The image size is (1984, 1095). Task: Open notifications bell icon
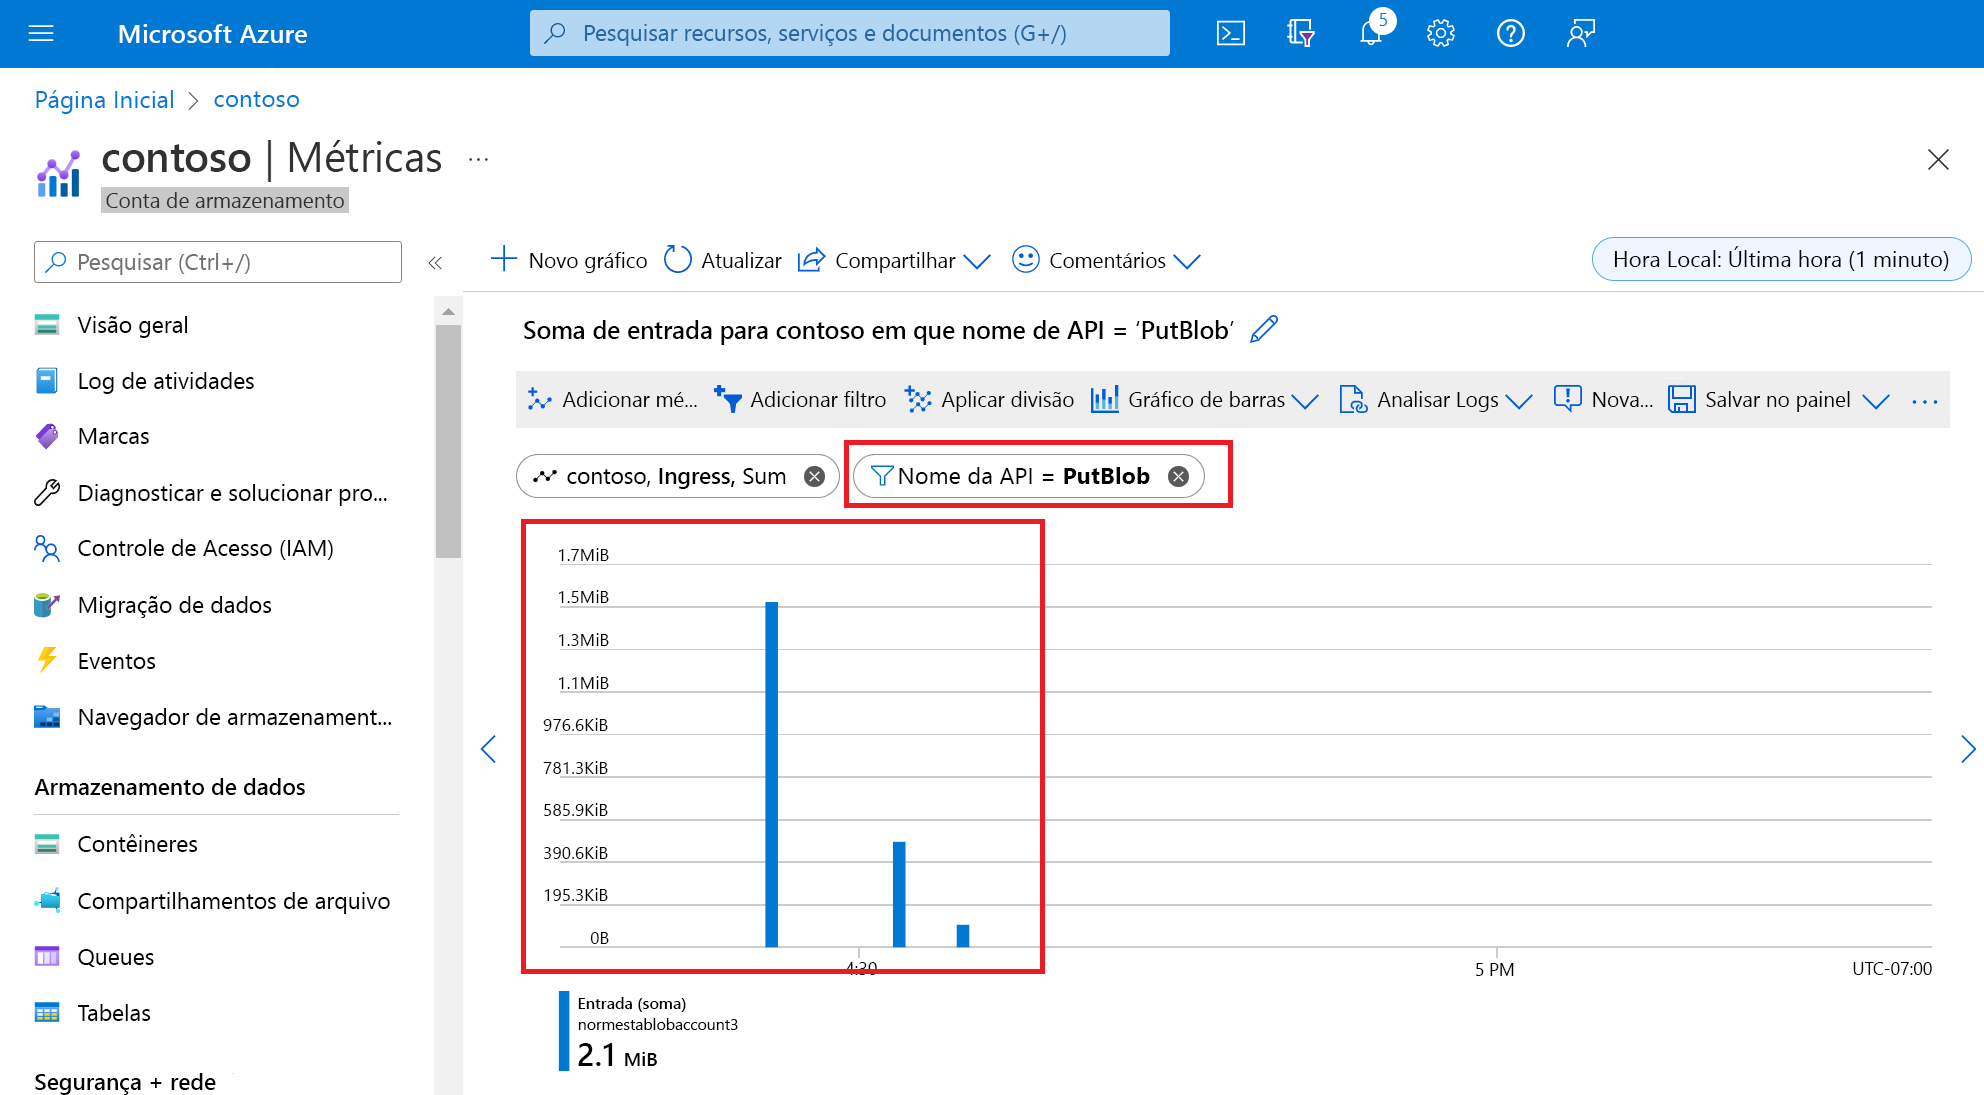coord(1371,34)
